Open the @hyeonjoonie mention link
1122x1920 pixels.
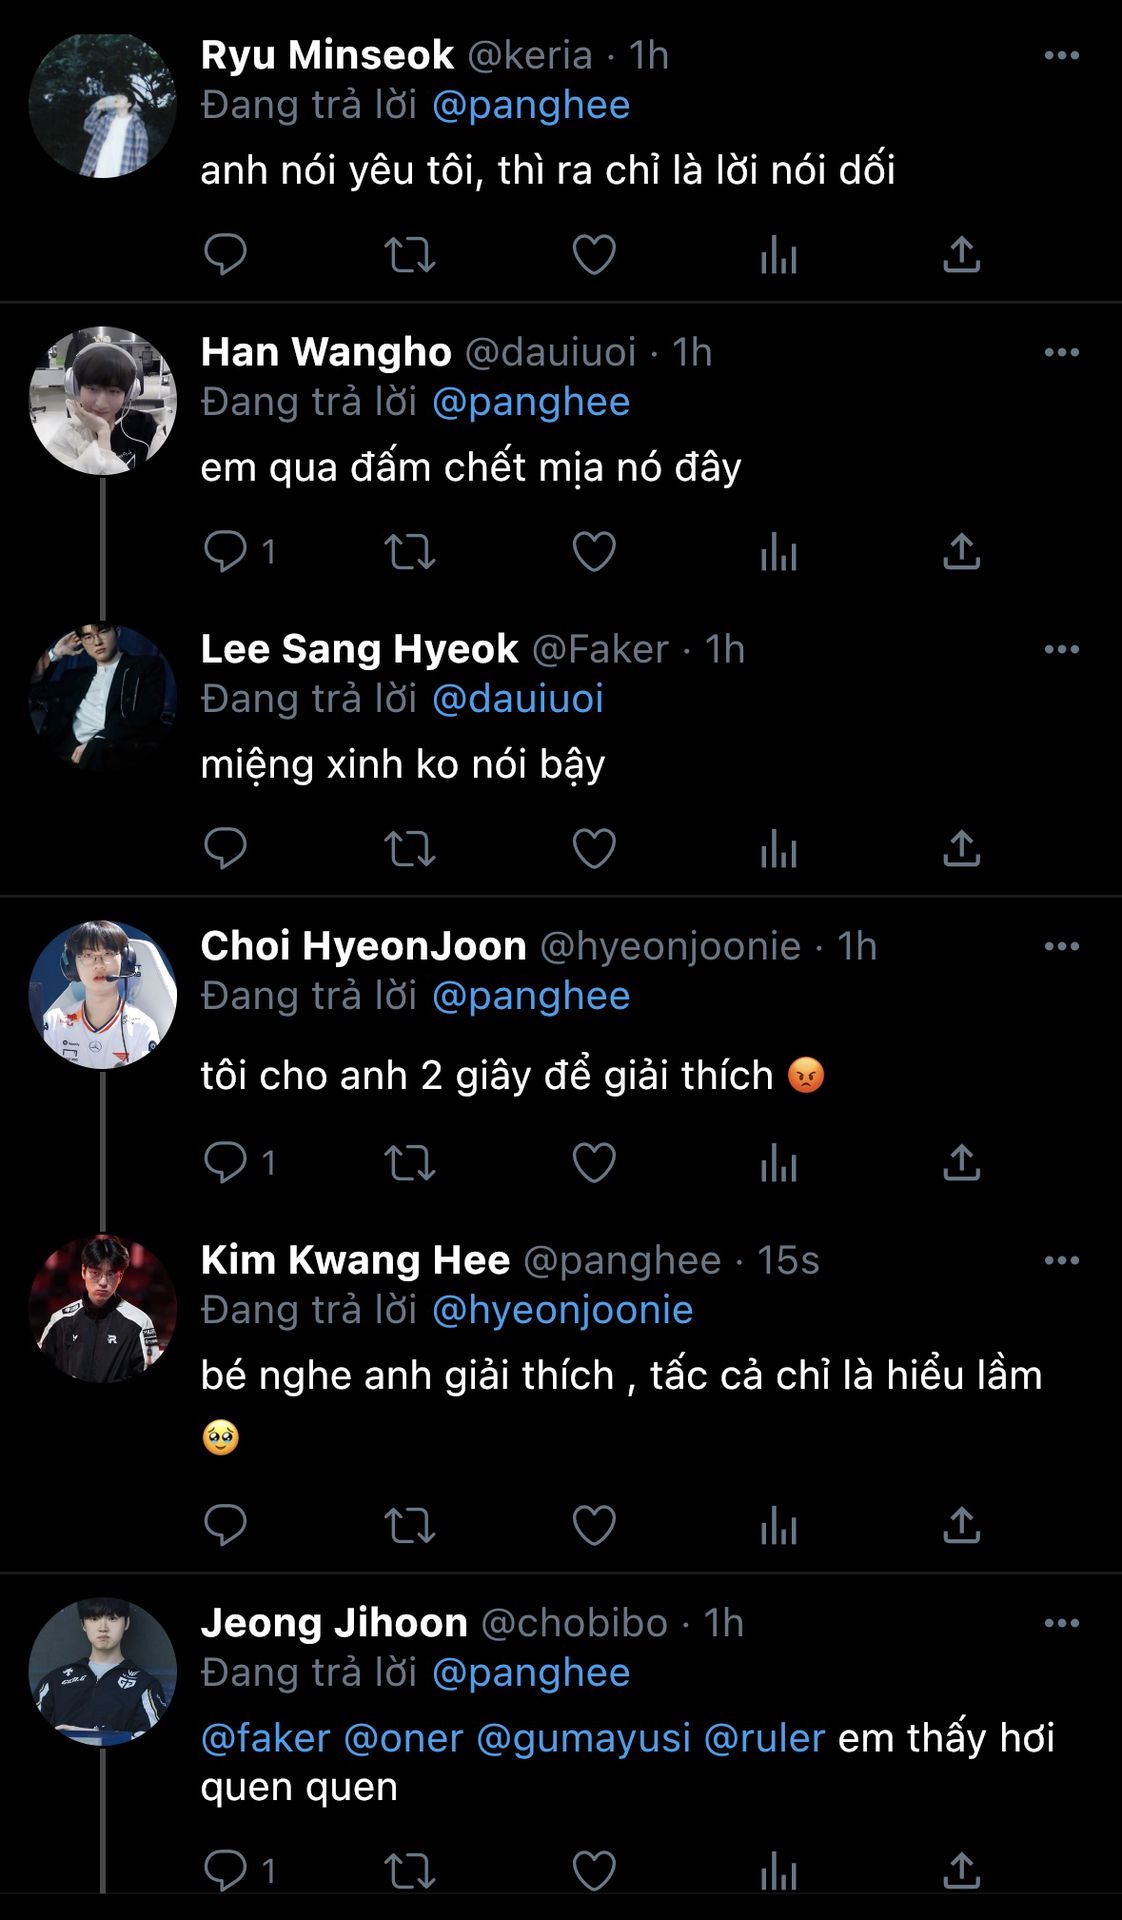[562, 1310]
